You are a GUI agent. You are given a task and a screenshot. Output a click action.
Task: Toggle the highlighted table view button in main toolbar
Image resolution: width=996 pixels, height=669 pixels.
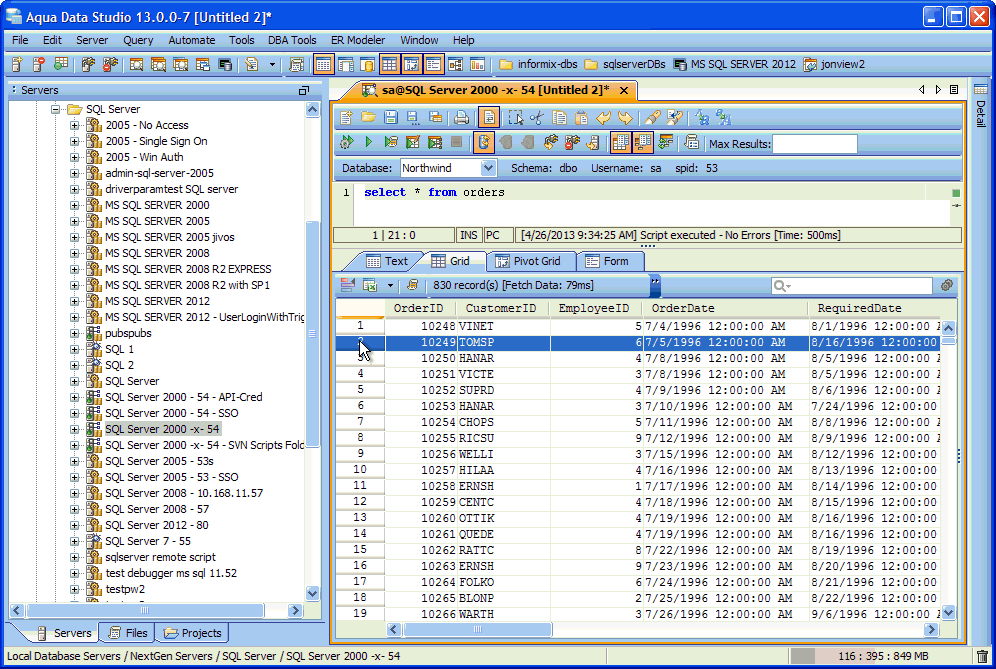click(x=323, y=64)
